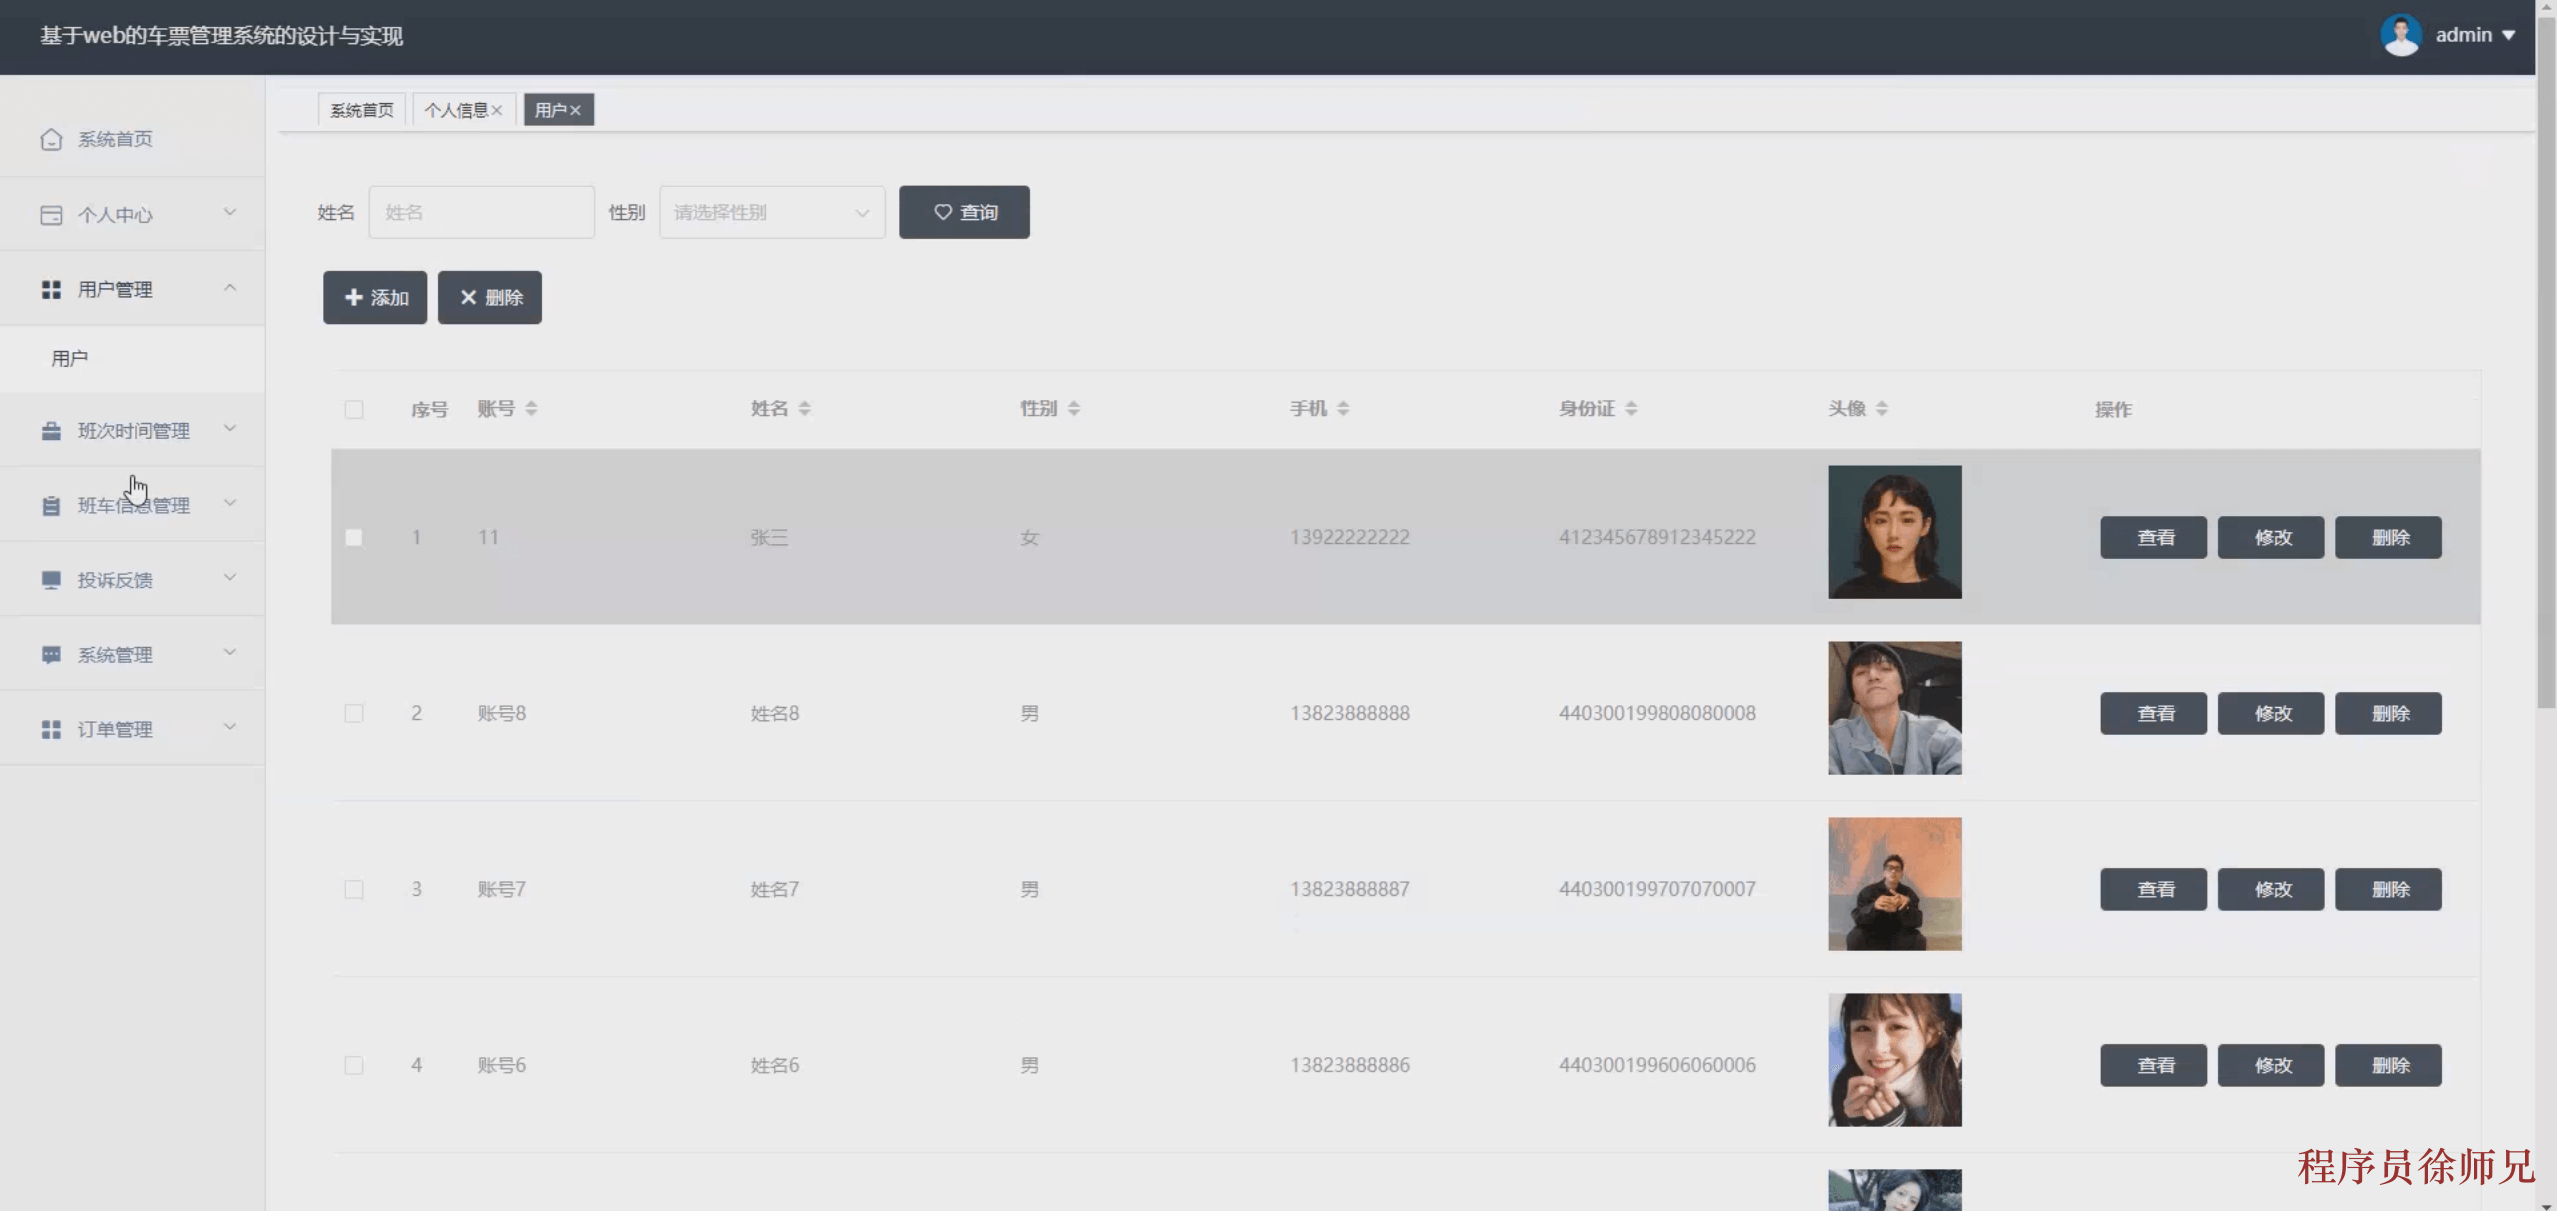Sort the table by 身份证 column arrows
The width and height of the screenshot is (2557, 1211).
[1632, 409]
